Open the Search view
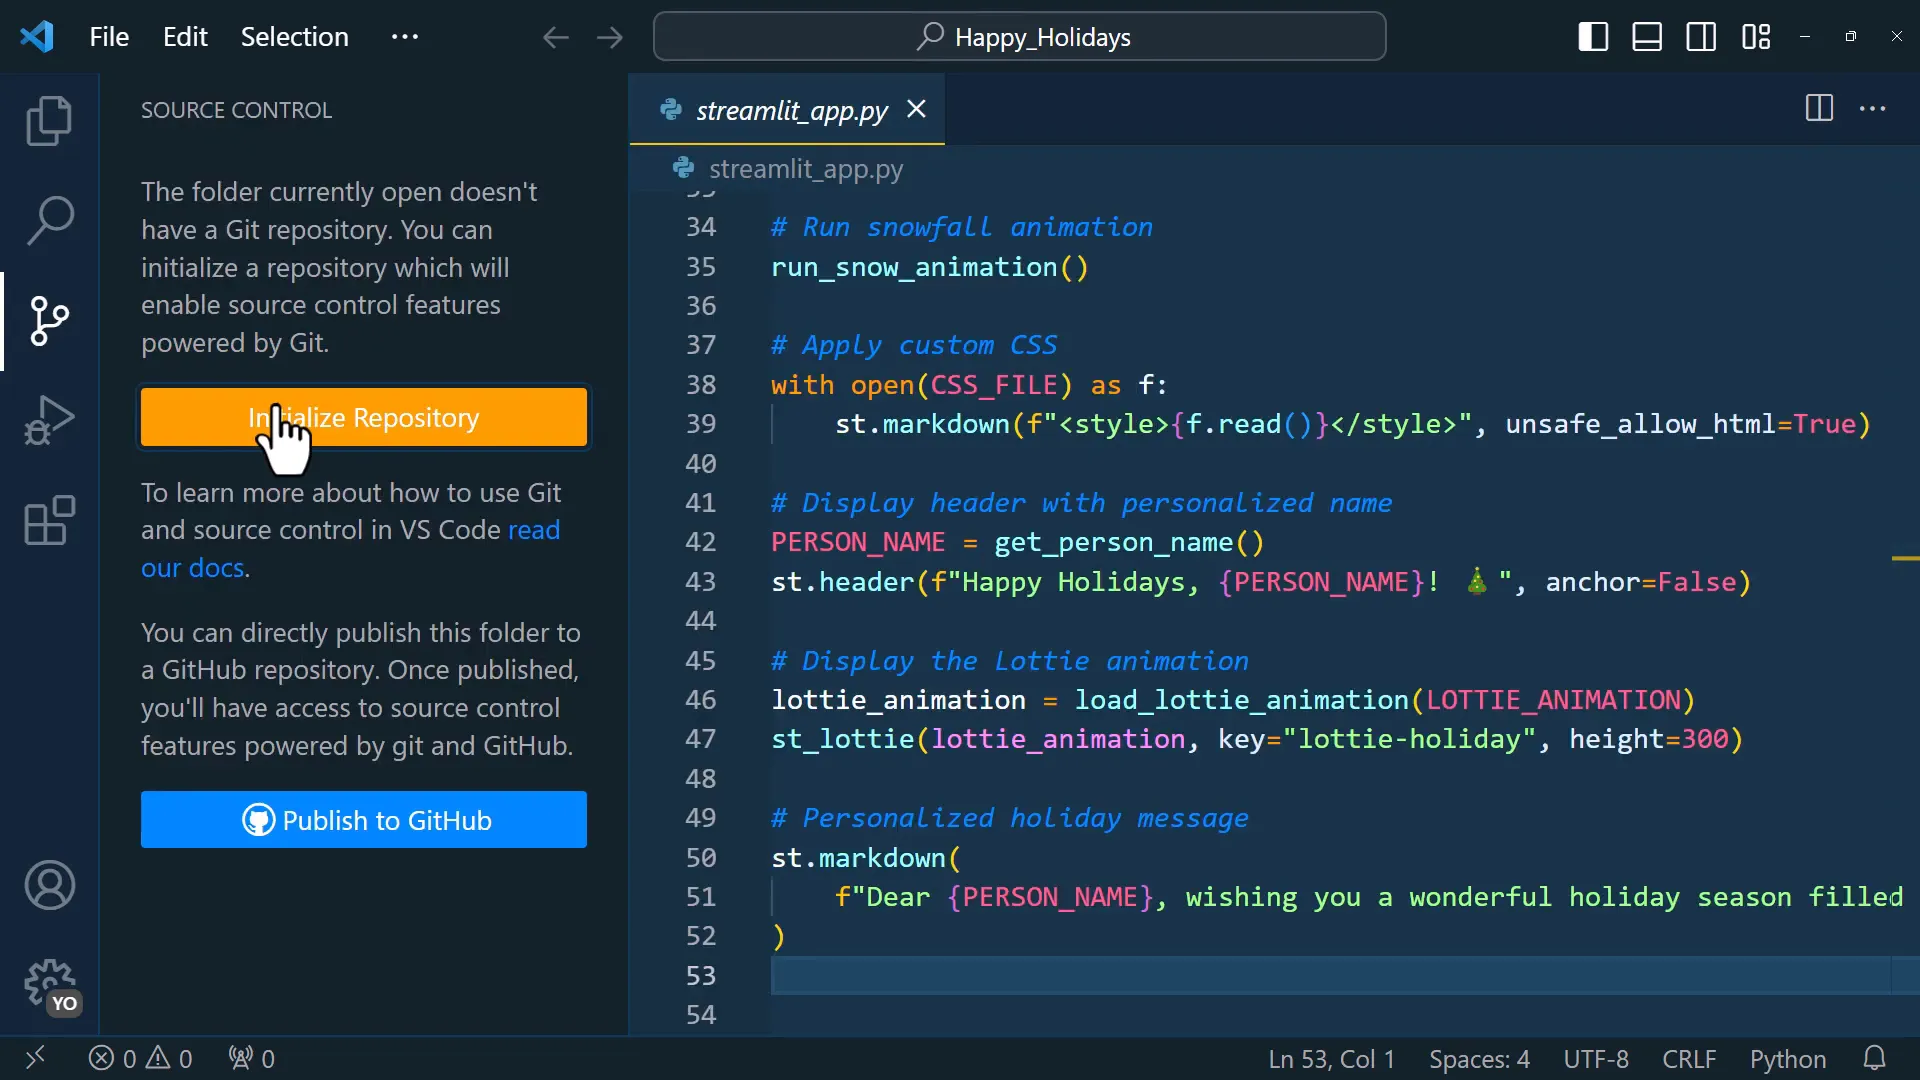 (x=49, y=219)
